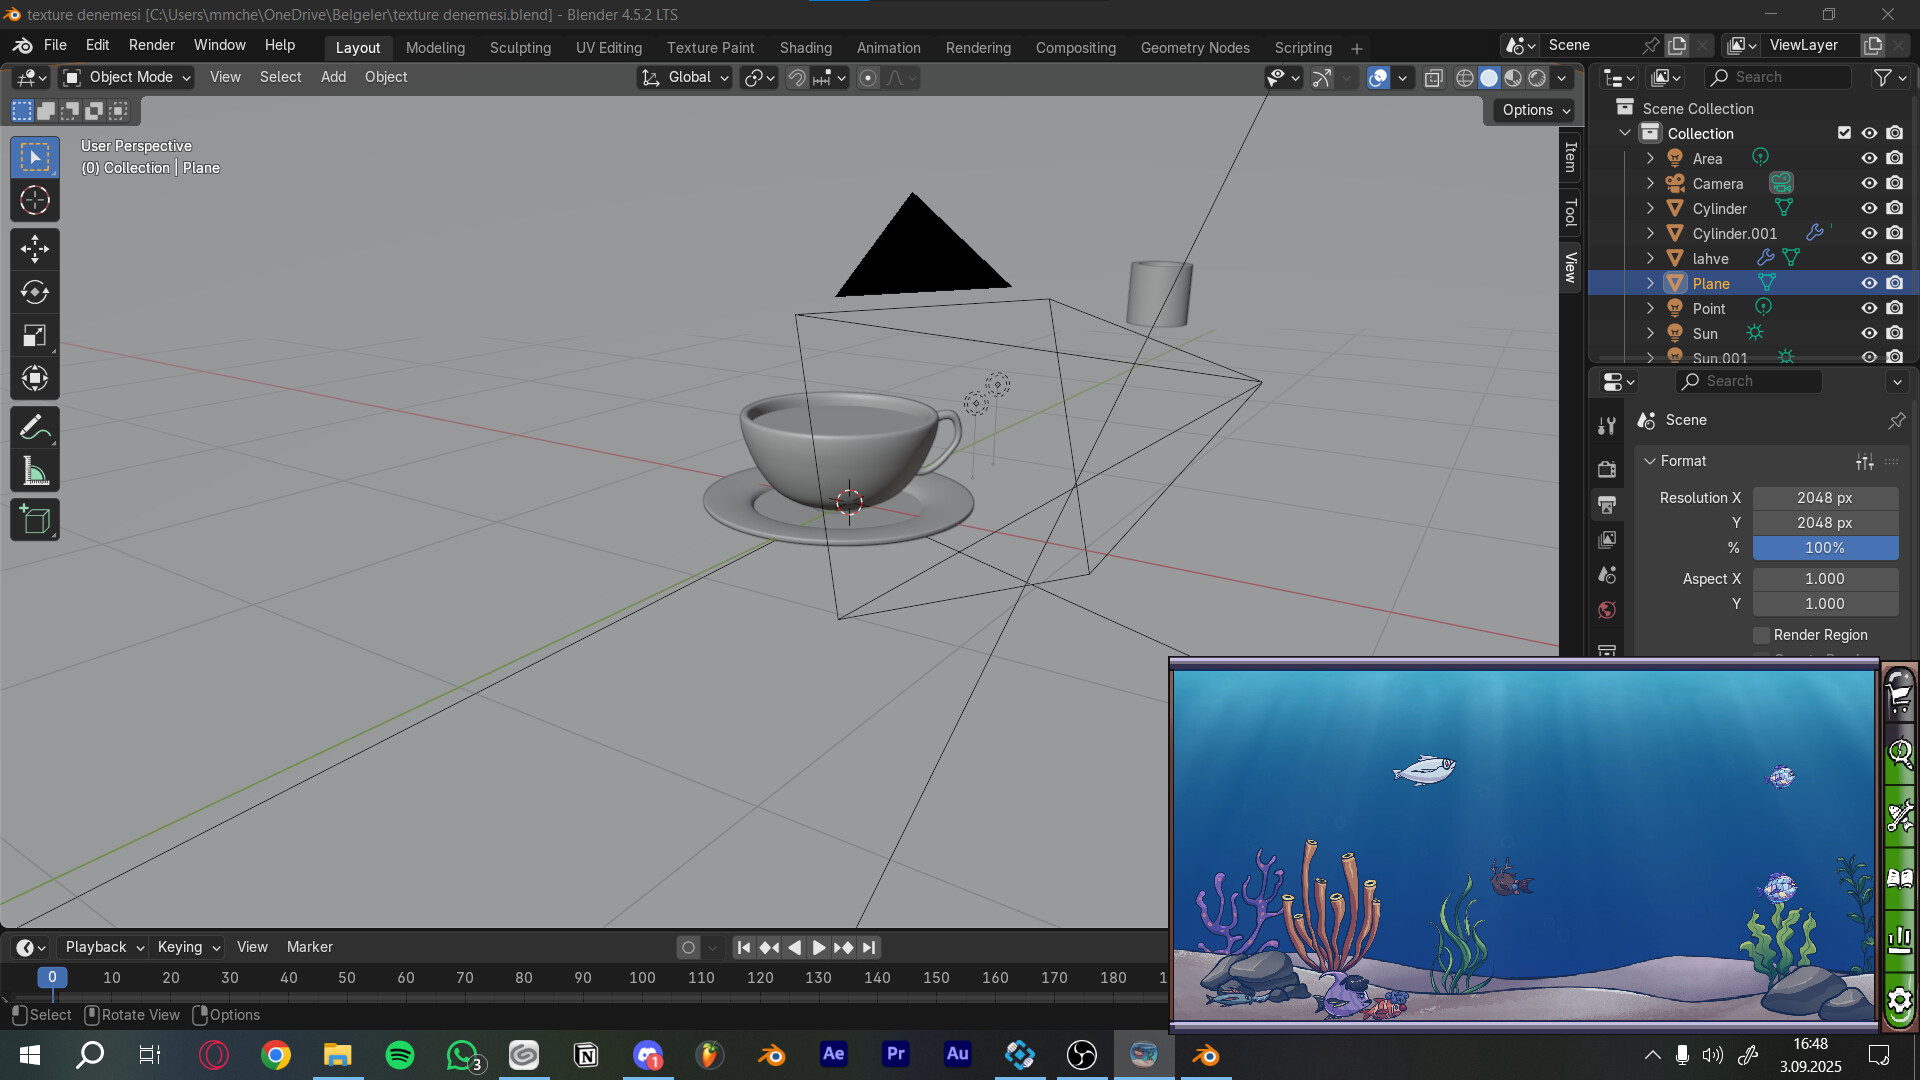Activate the Rotate tool

pyautogui.click(x=35, y=292)
